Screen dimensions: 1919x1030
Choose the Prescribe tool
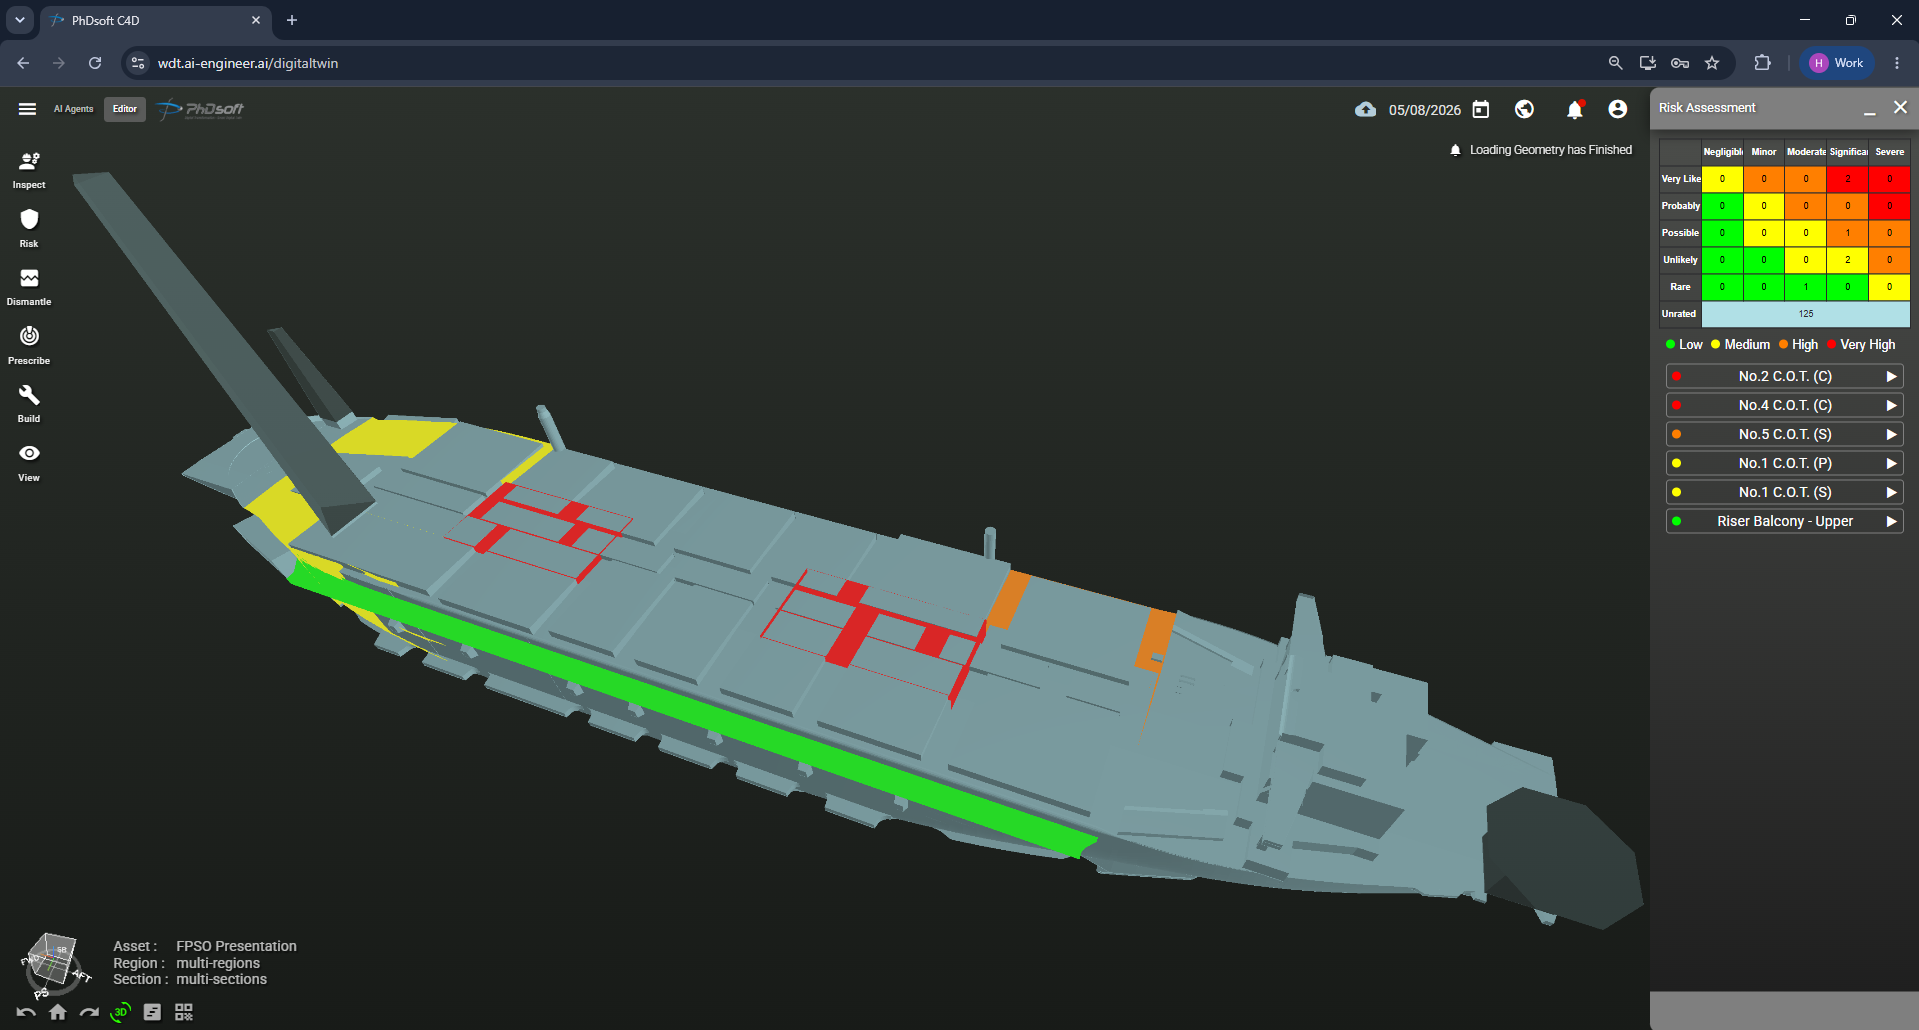pyautogui.click(x=29, y=345)
